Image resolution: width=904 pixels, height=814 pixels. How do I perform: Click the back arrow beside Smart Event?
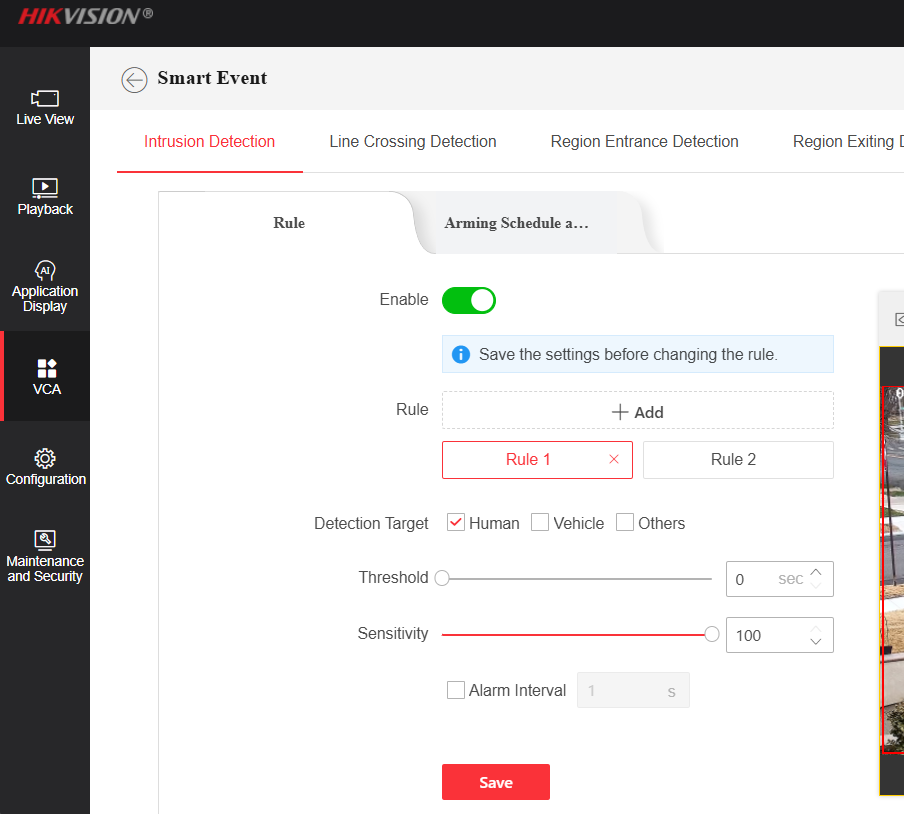134,80
